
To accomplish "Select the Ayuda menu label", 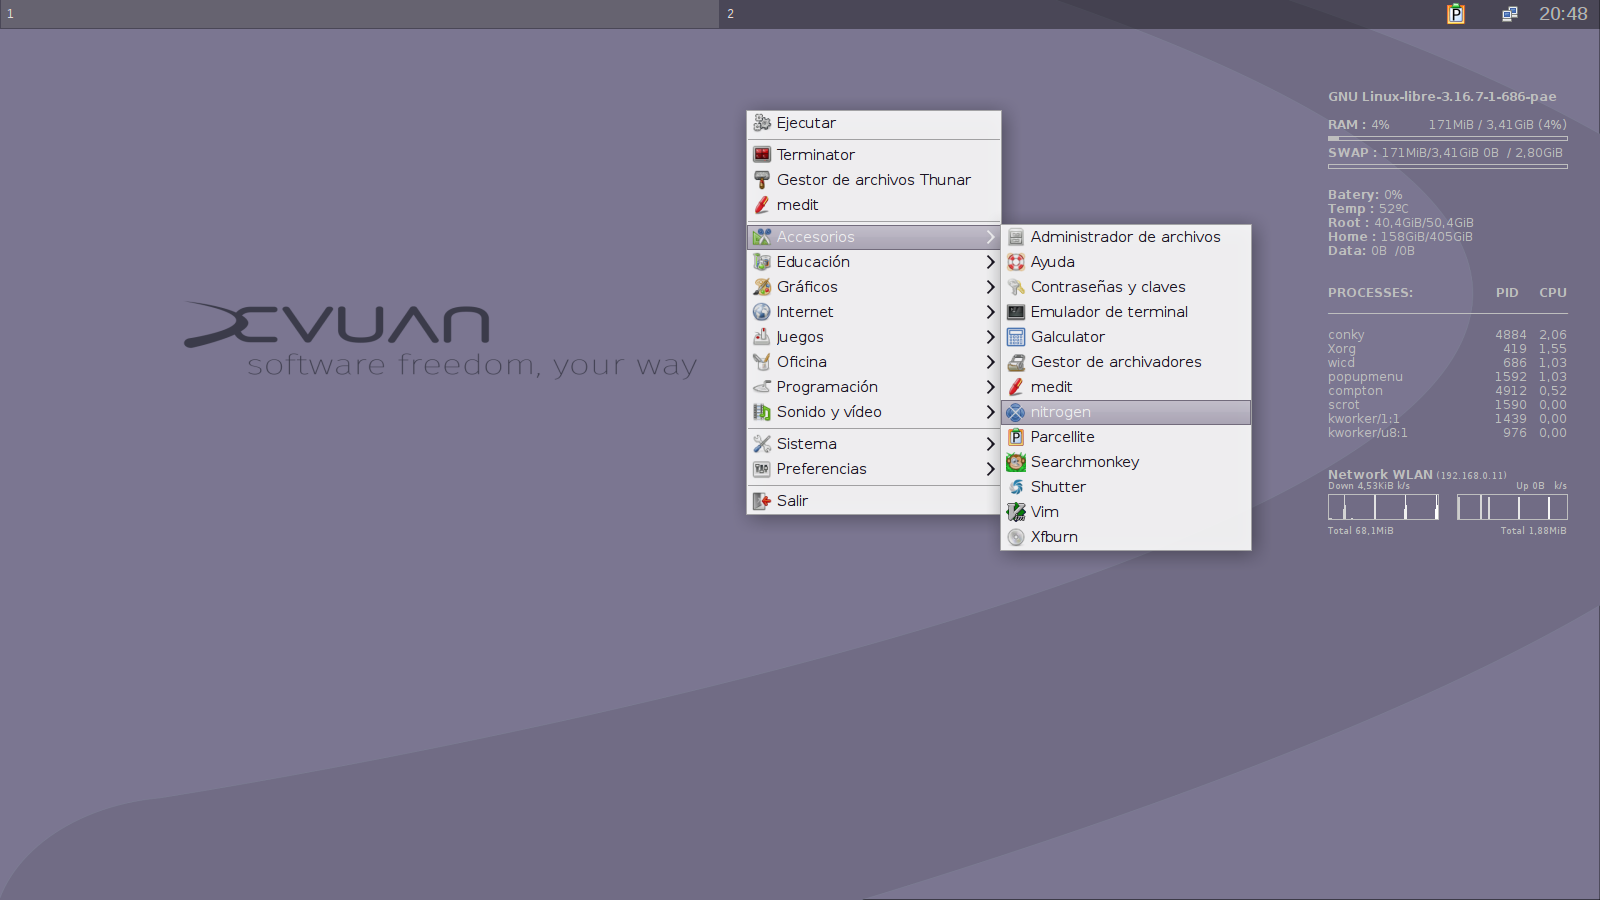I will [x=1053, y=262].
